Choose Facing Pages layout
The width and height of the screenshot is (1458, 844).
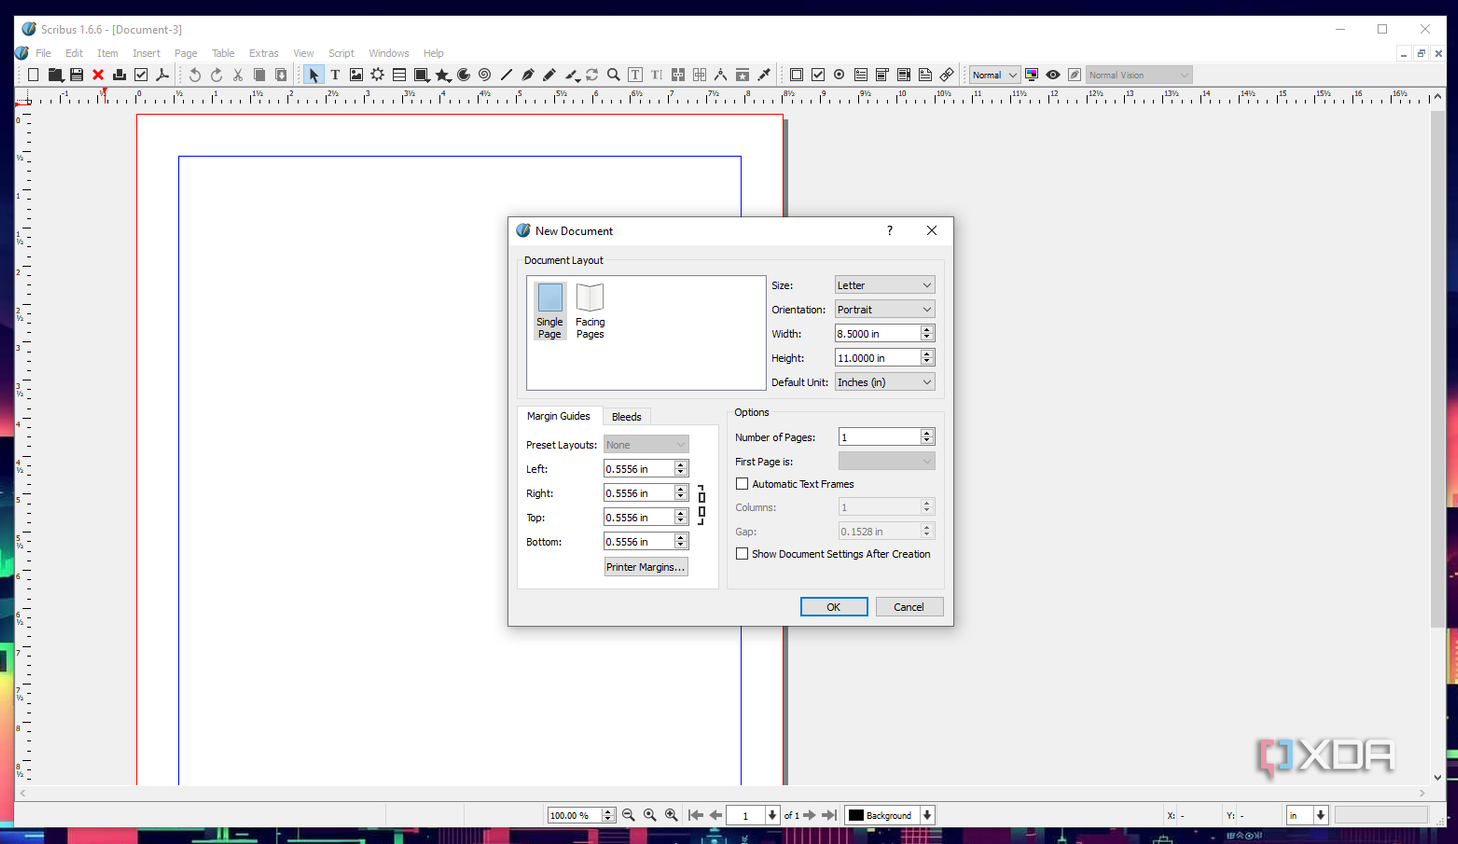pyautogui.click(x=590, y=311)
